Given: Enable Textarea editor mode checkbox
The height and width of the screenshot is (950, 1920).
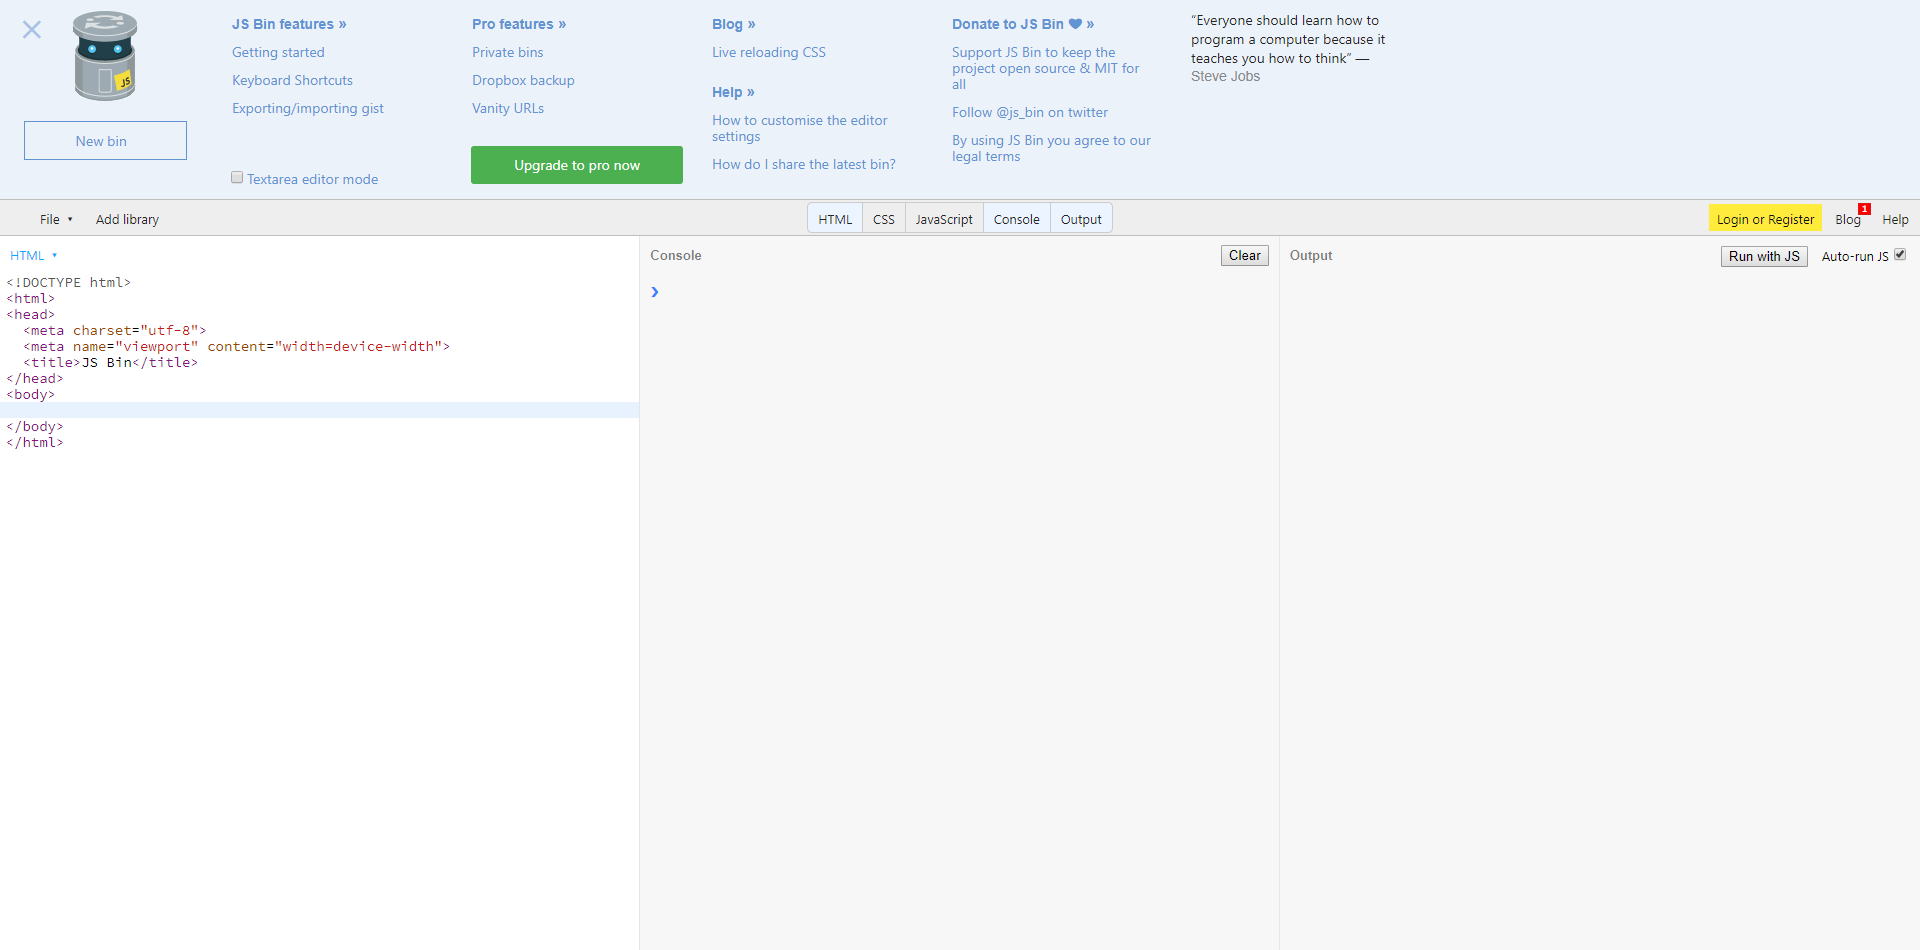Looking at the screenshot, I should click(x=237, y=178).
